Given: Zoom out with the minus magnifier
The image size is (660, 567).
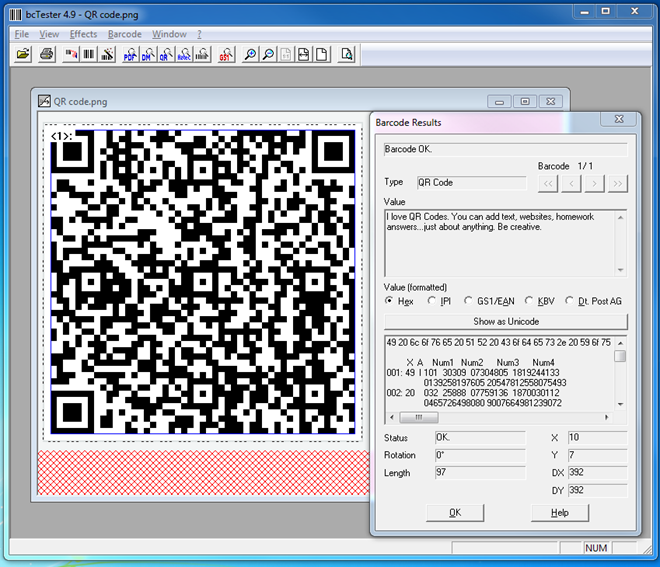Looking at the screenshot, I should (x=268, y=54).
